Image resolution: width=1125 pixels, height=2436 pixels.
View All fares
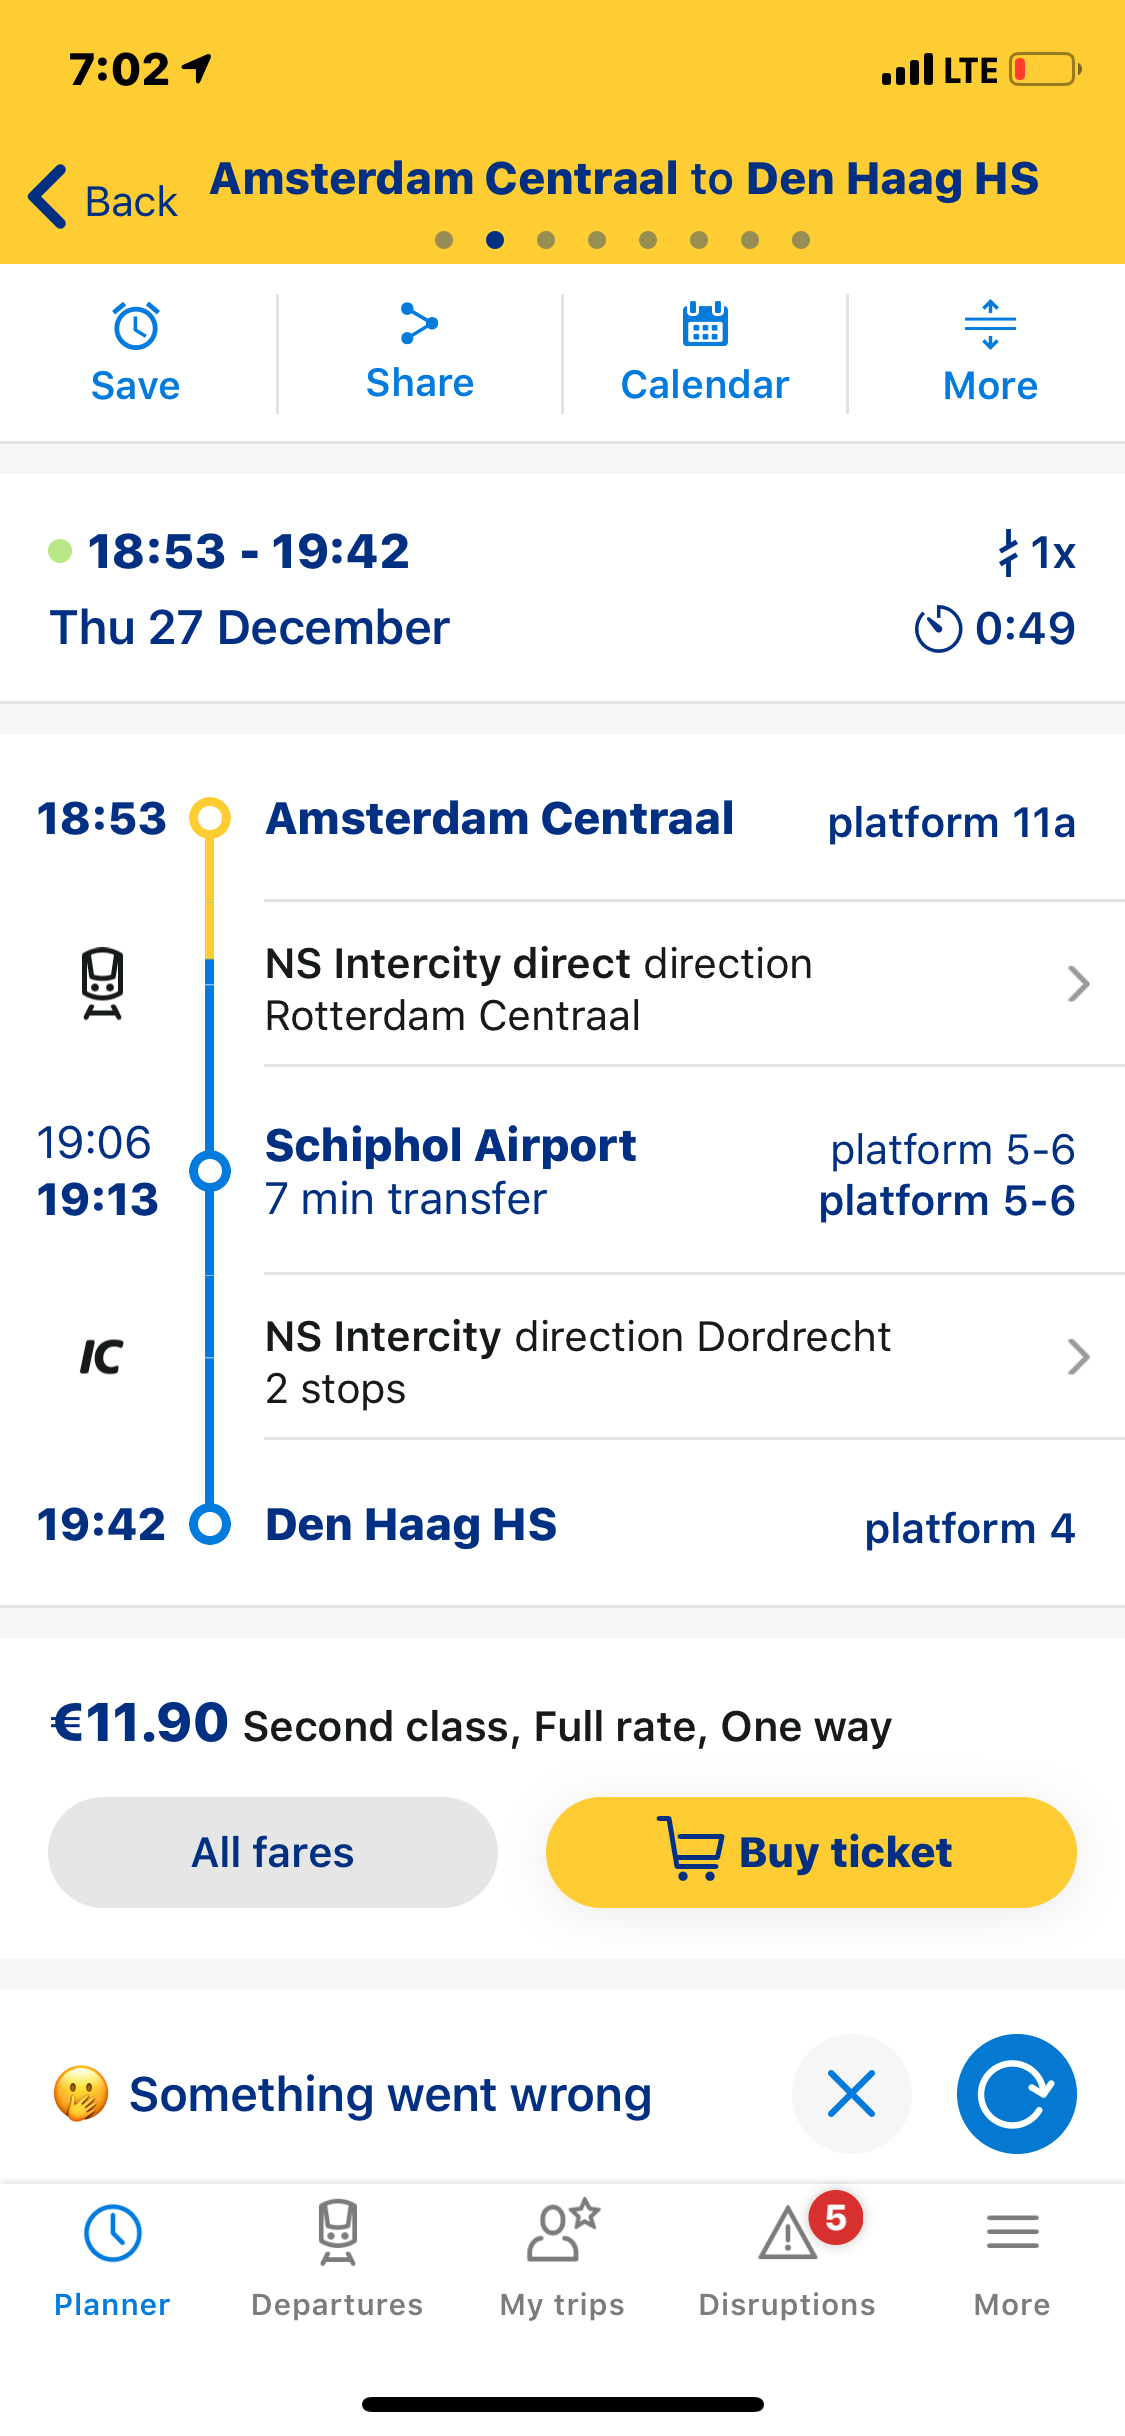[x=273, y=1852]
